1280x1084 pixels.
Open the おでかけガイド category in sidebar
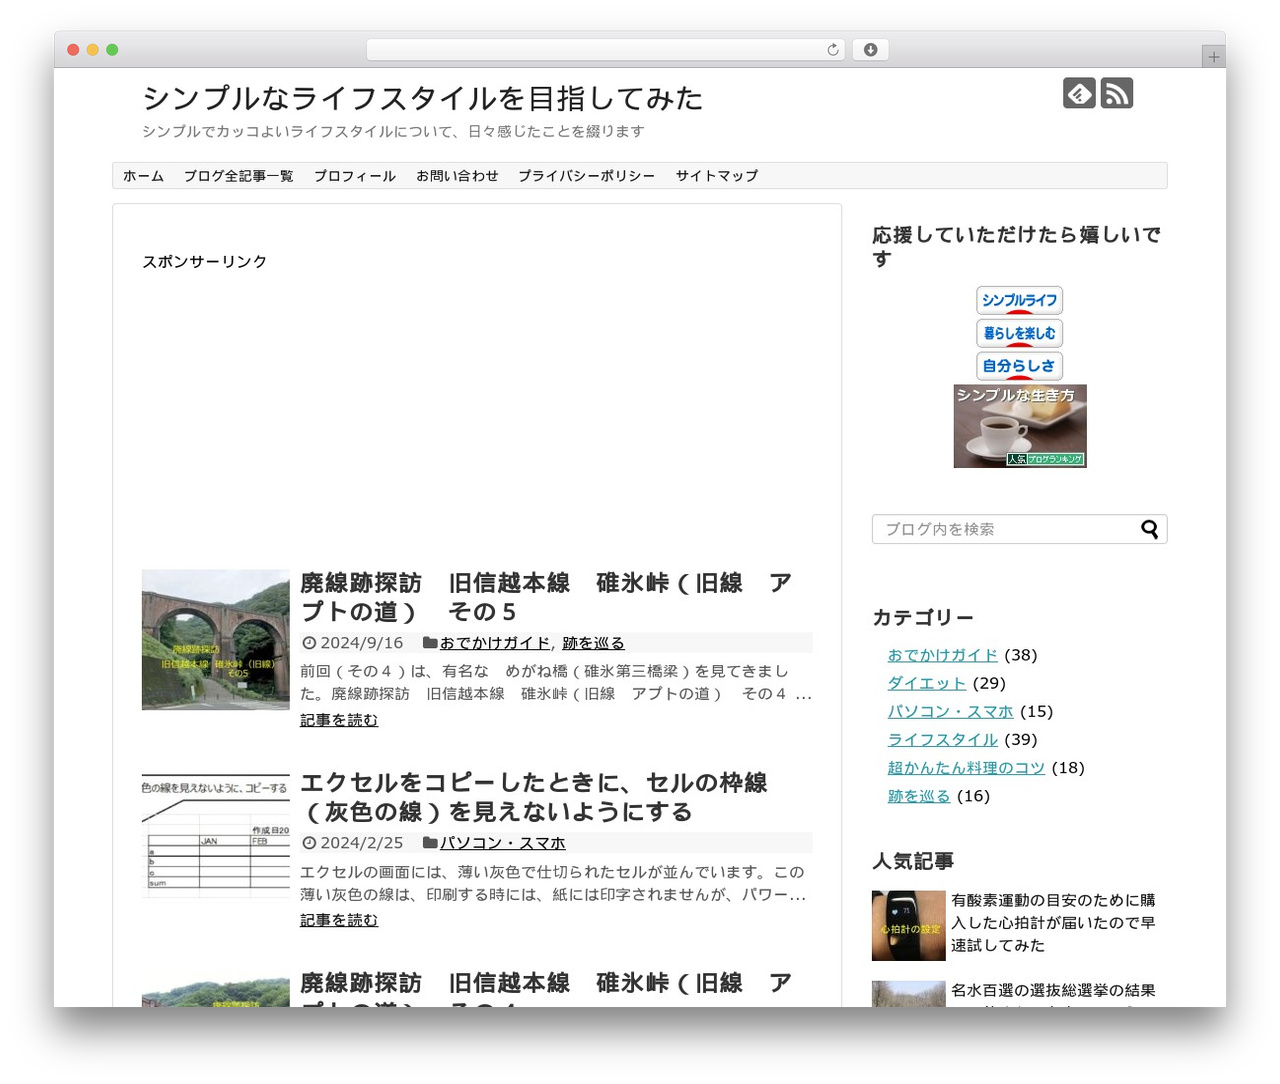942,655
